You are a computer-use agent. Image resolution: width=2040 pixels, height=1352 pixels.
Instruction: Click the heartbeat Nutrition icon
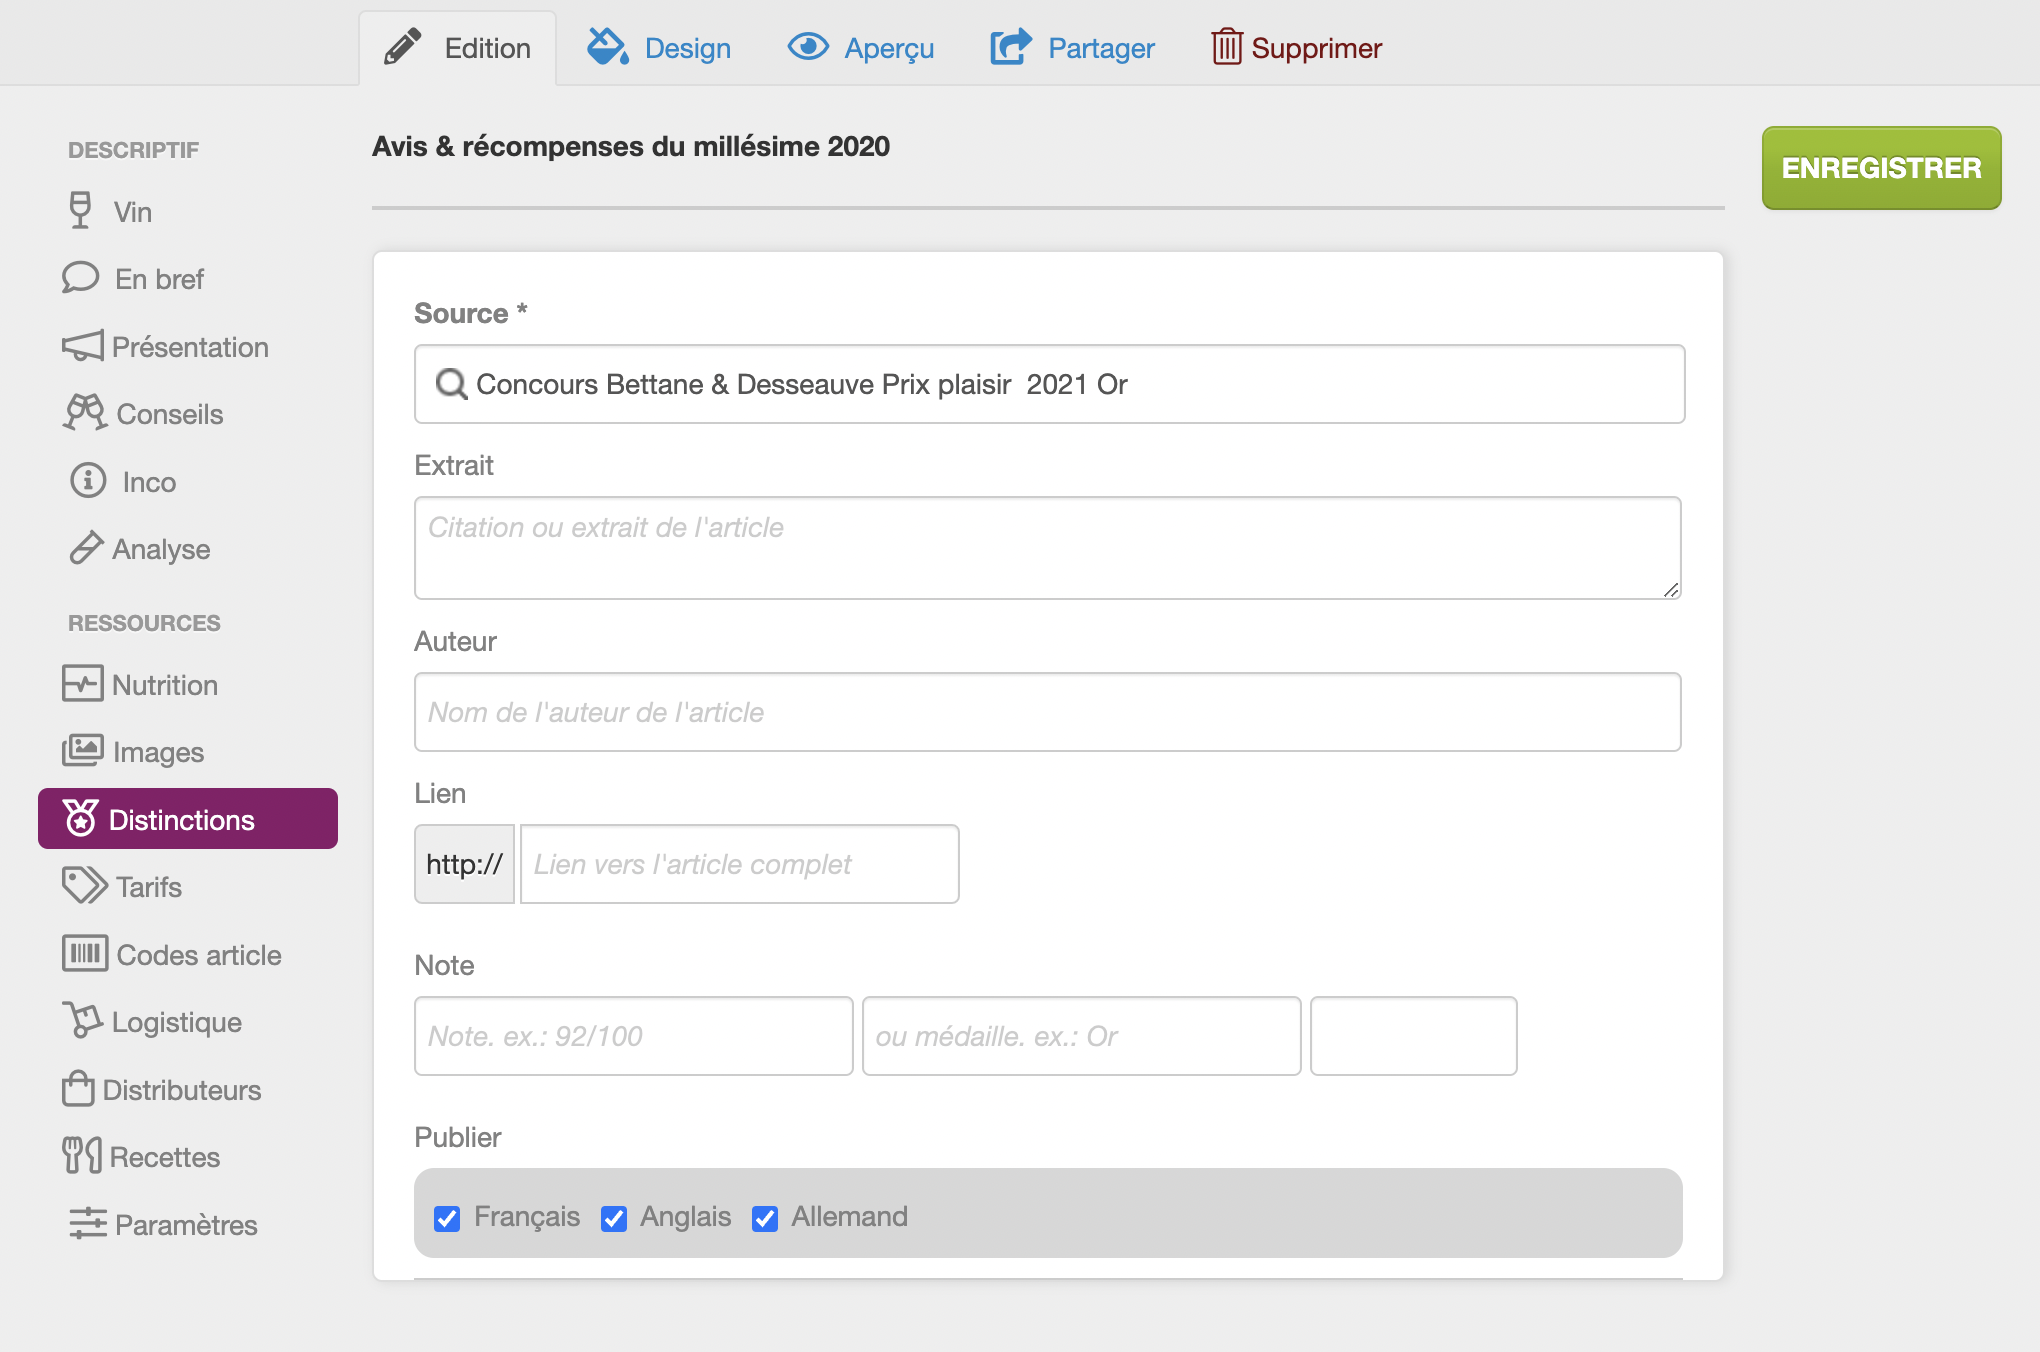tap(82, 684)
